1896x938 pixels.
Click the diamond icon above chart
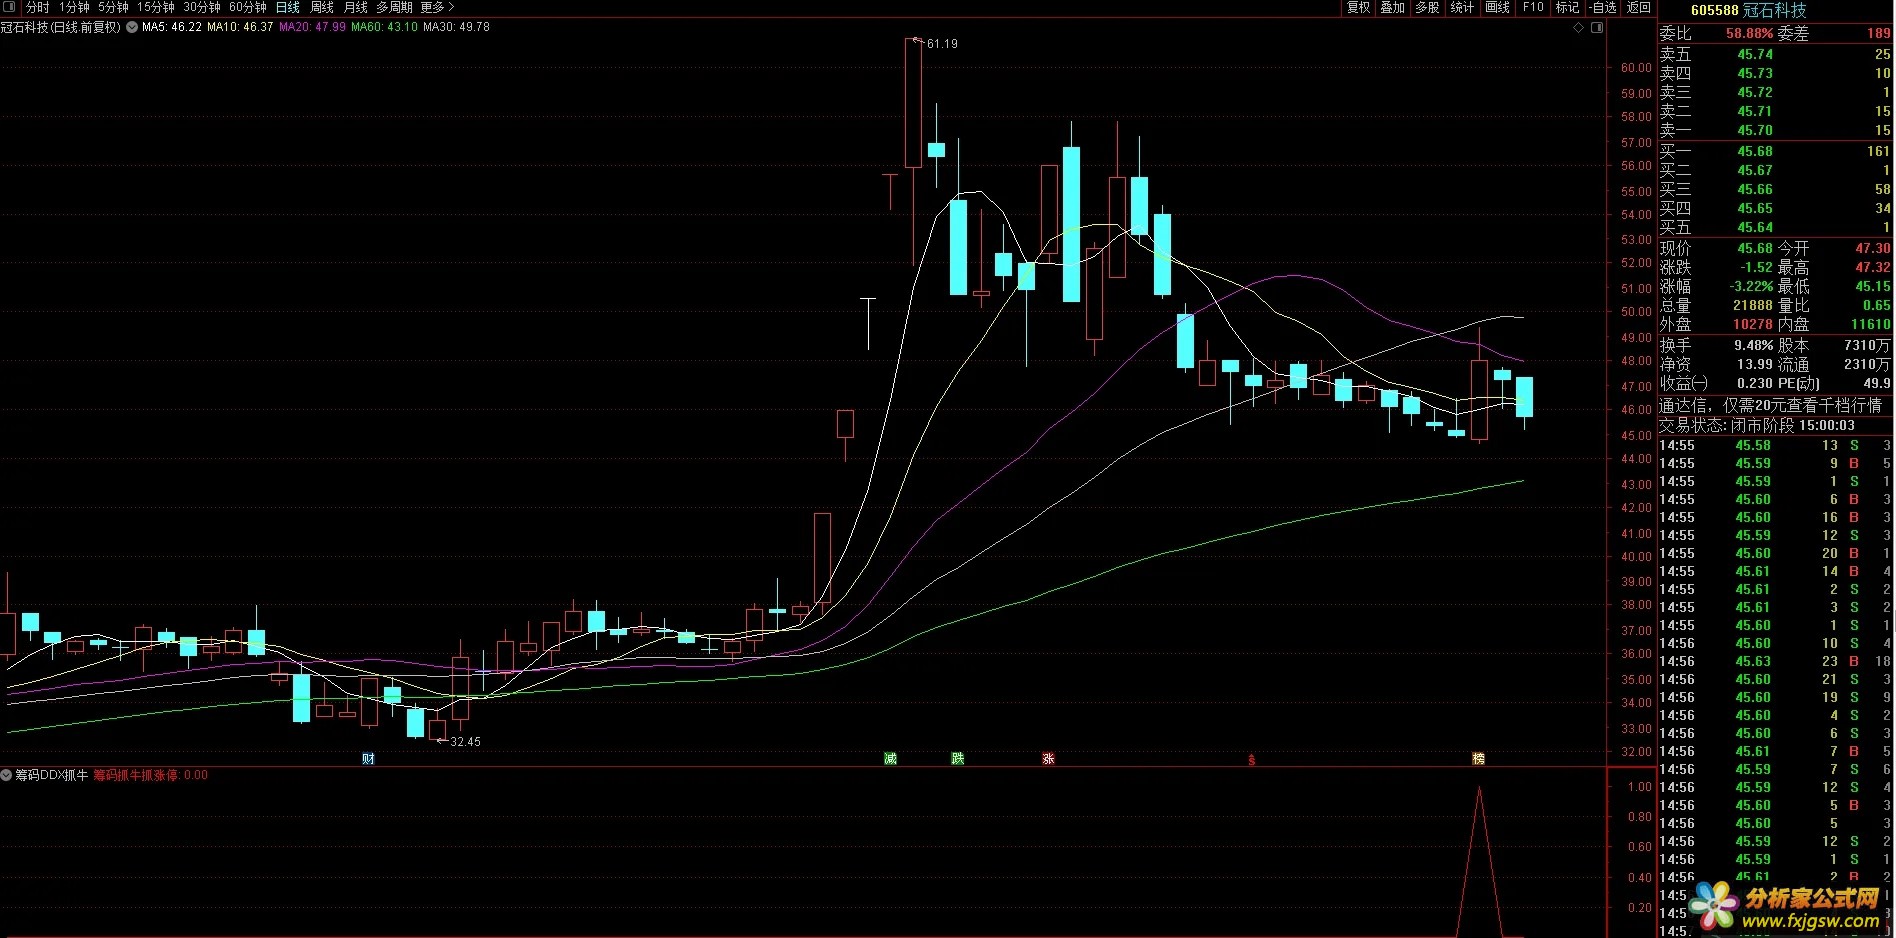point(1579,27)
